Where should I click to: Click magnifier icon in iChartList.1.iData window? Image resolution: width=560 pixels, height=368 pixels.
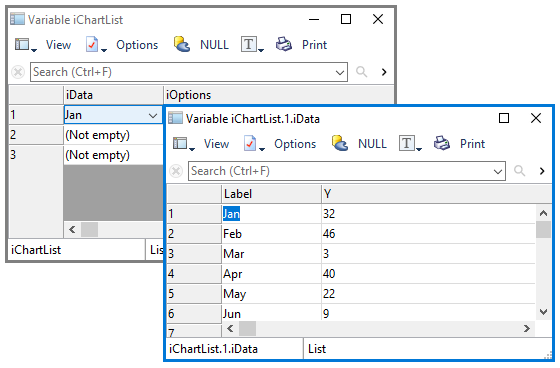point(519,171)
